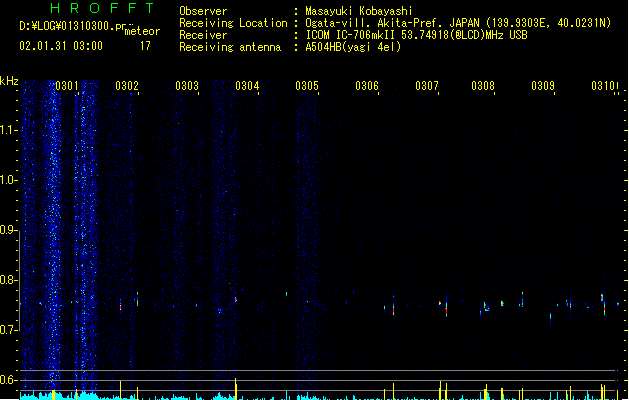Click the 0.6 kHz axis label
This screenshot has width=629, height=400.
[x=8, y=380]
